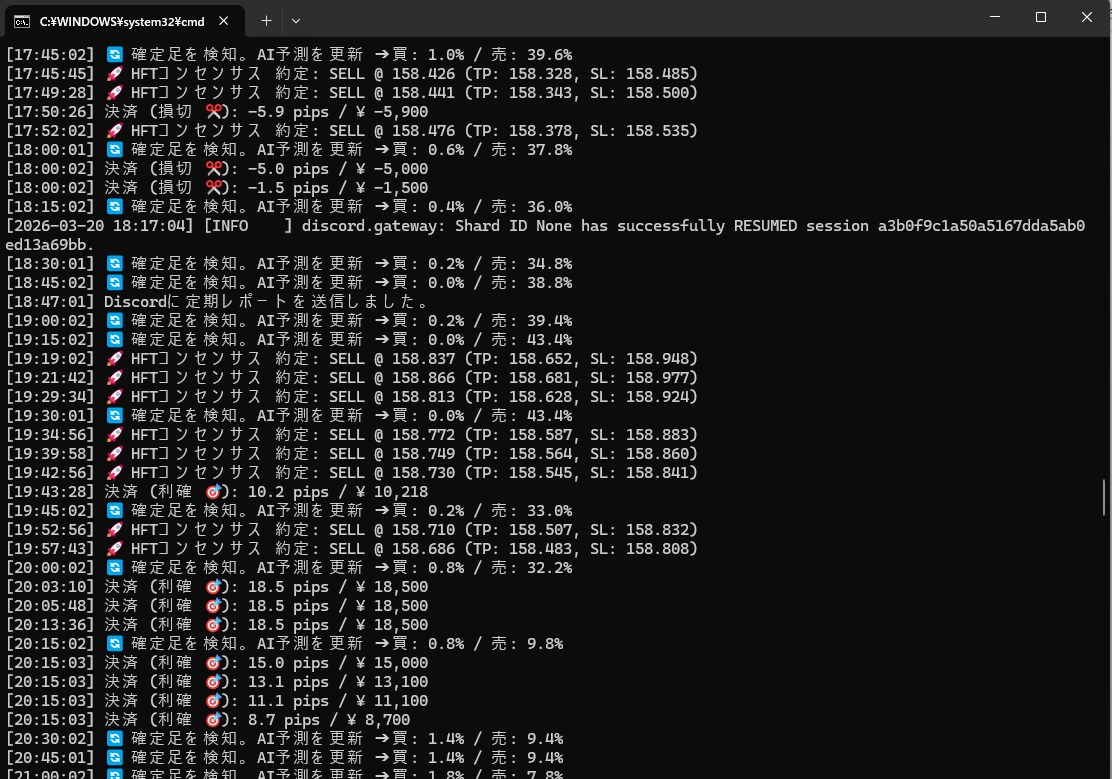
Task: Maximize the terminal window
Action: (1040, 17)
